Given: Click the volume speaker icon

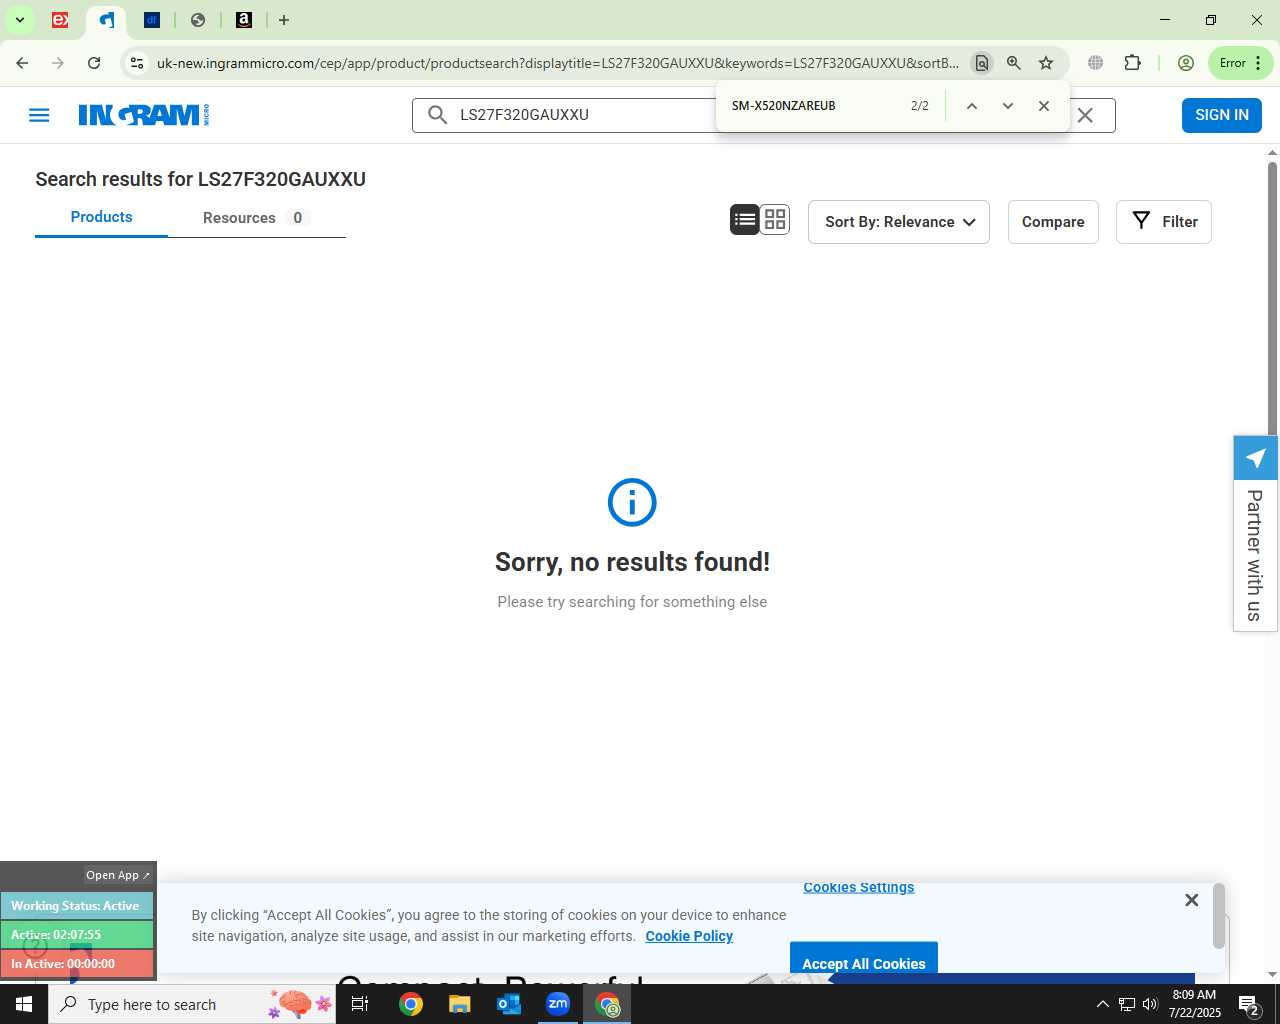Looking at the screenshot, I should point(1150,1004).
